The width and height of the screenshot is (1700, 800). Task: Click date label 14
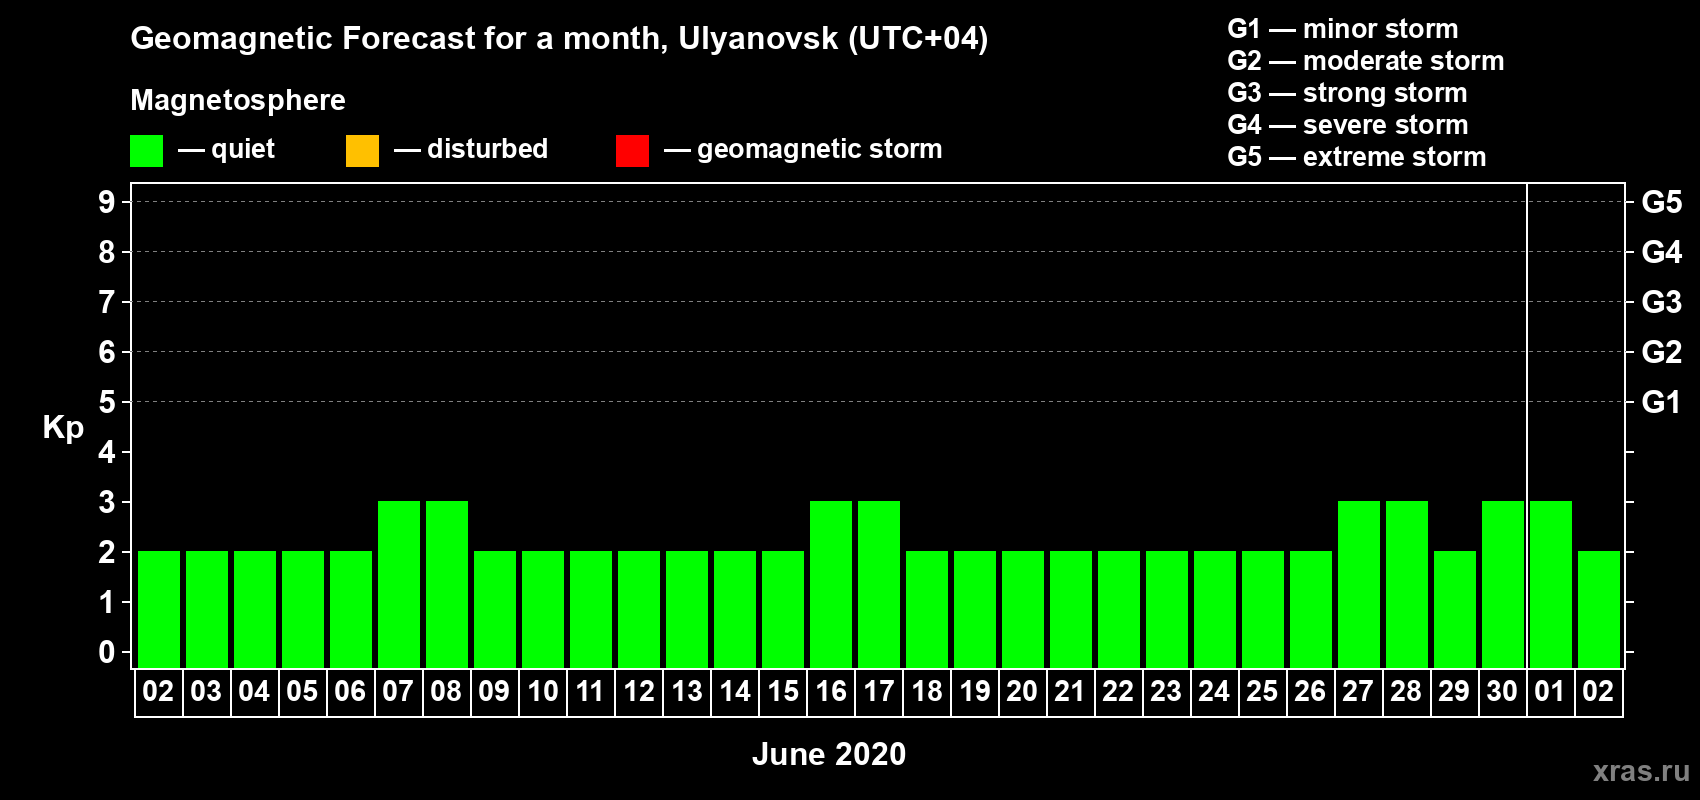point(734,691)
